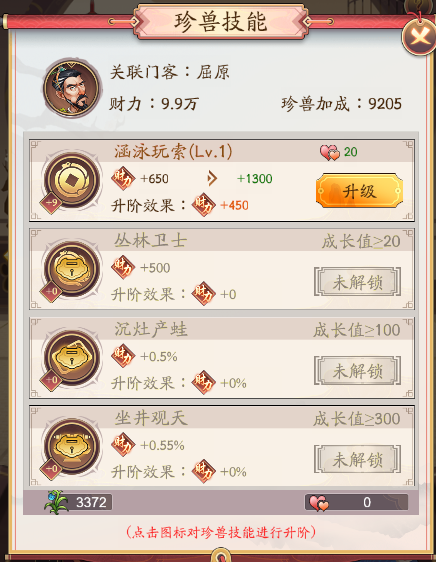Click the locked 坐井观天 skill icon
The image size is (436, 562).
tap(72, 447)
